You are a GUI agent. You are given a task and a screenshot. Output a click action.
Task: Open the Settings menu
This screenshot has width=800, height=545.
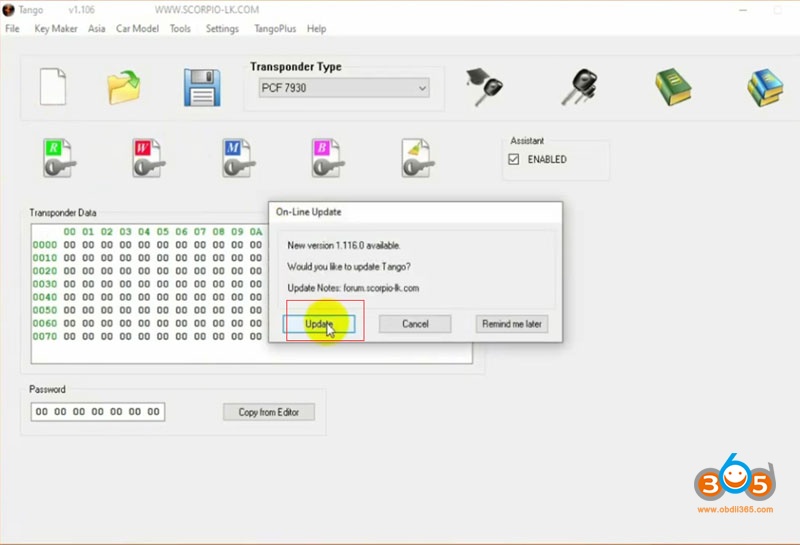(x=222, y=29)
